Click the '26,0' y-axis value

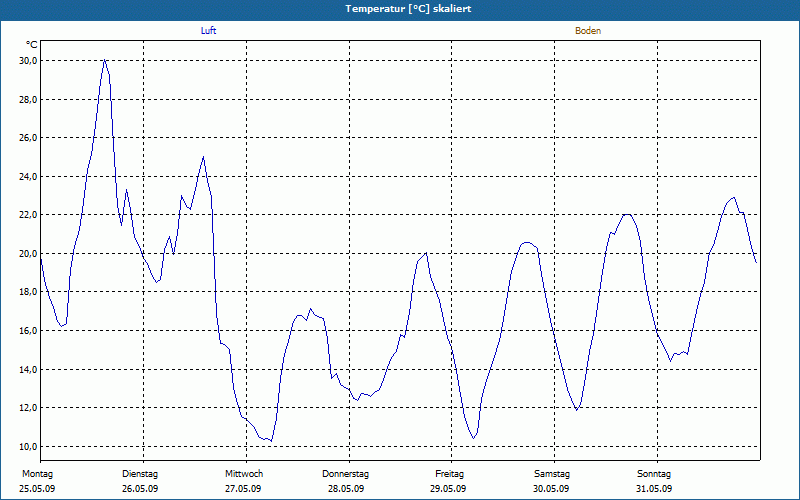pyautogui.click(x=28, y=138)
